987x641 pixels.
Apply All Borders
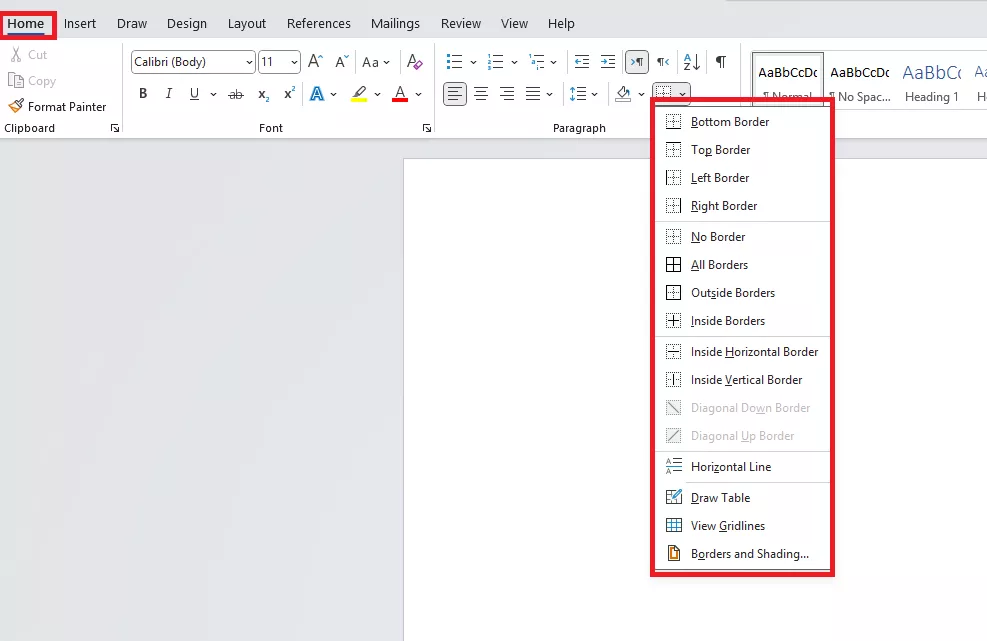(x=743, y=264)
